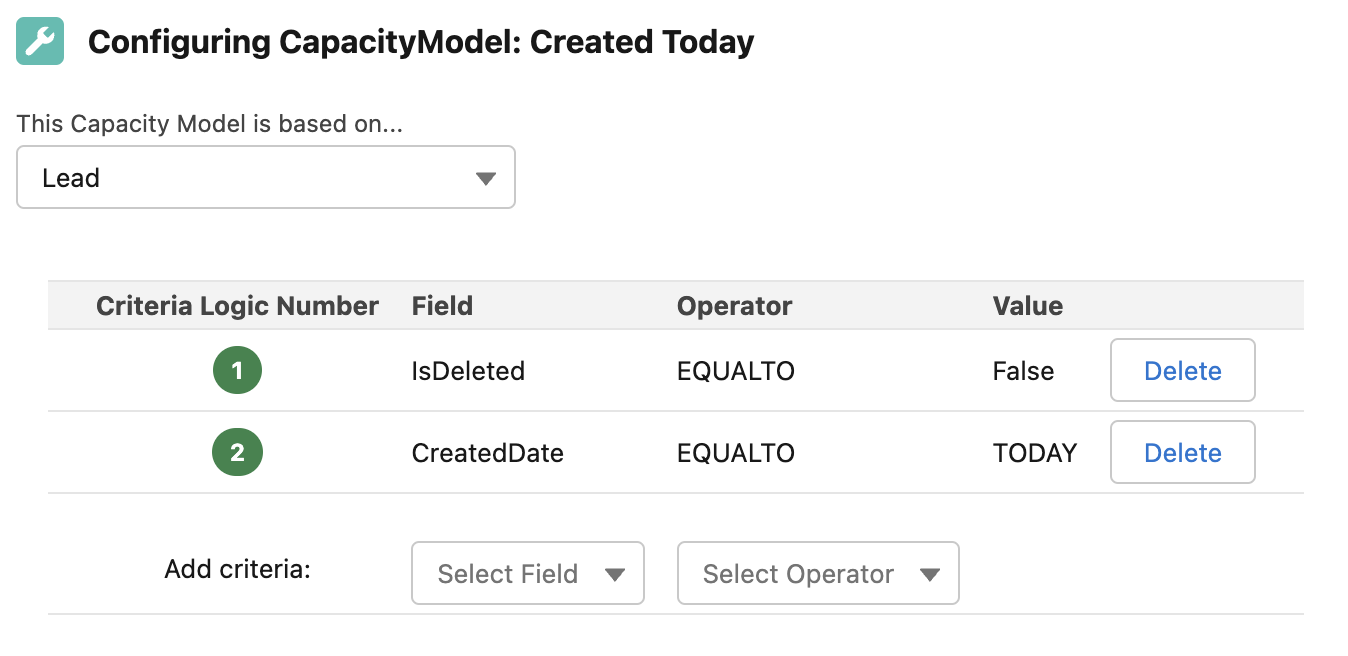Click the Value column header
The width and height of the screenshot is (1348, 656).
point(1028,306)
